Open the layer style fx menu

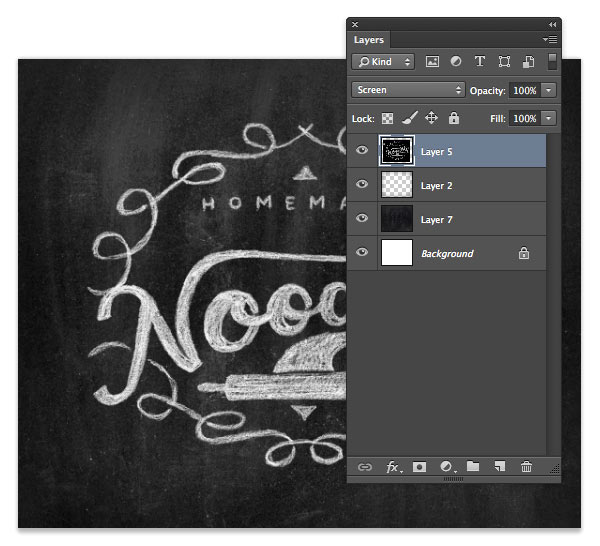[x=393, y=466]
